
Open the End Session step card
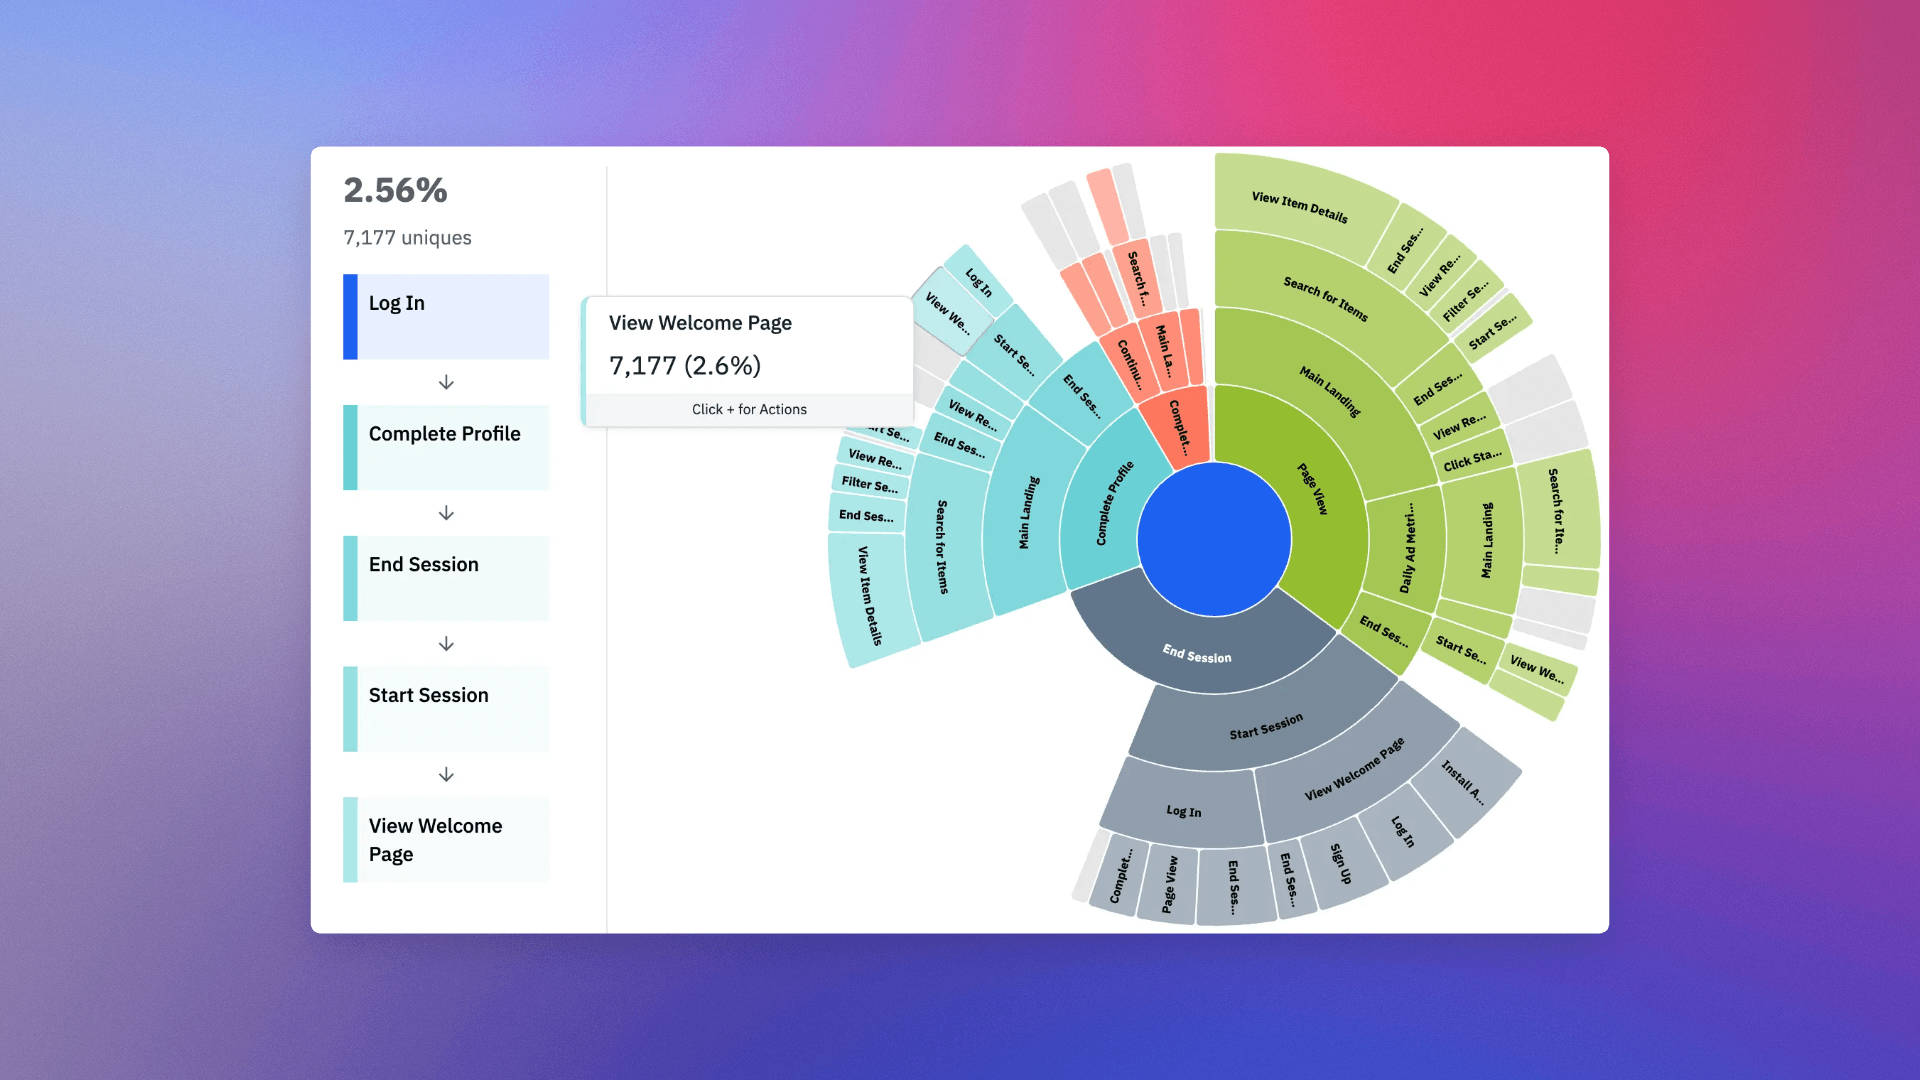tap(446, 578)
